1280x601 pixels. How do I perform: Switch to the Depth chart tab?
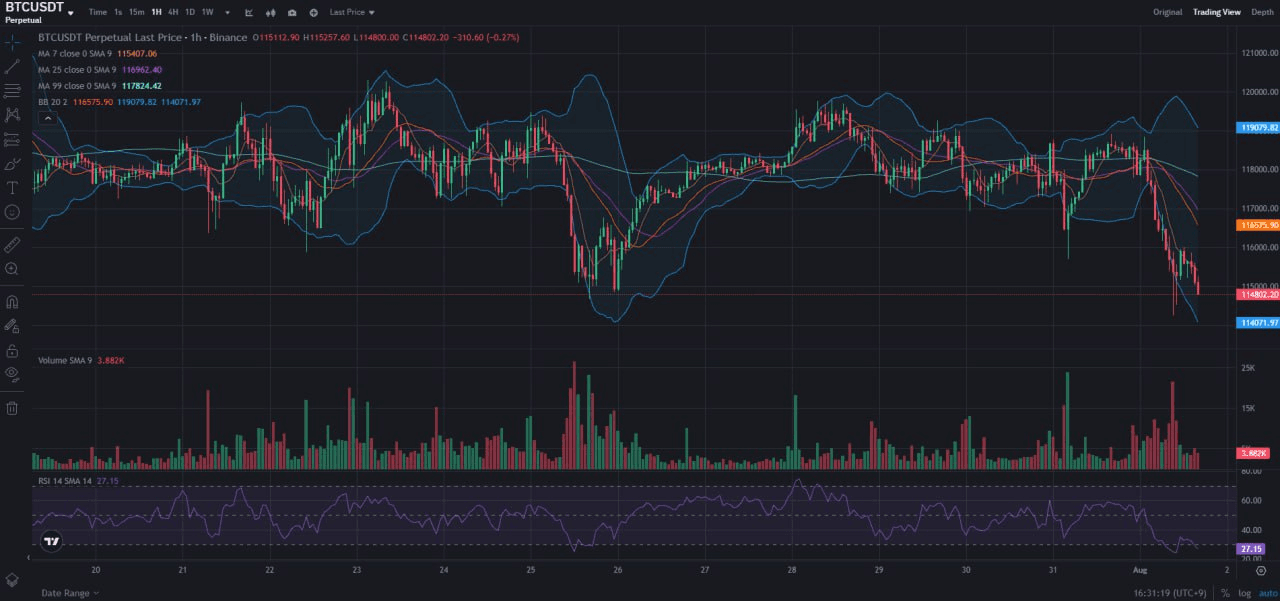point(1262,12)
